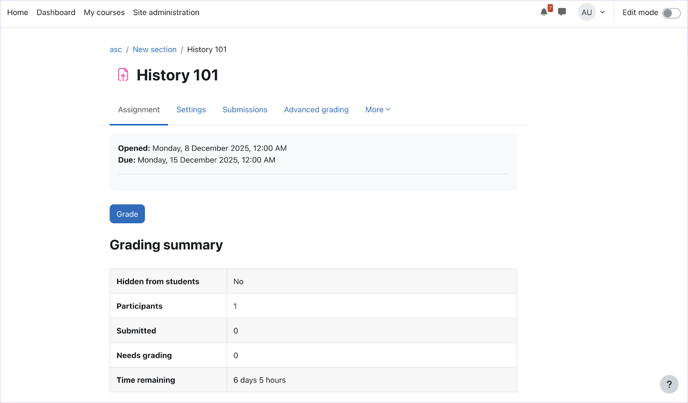
Task: Open the messaging chat bubble icon
Action: coord(562,13)
